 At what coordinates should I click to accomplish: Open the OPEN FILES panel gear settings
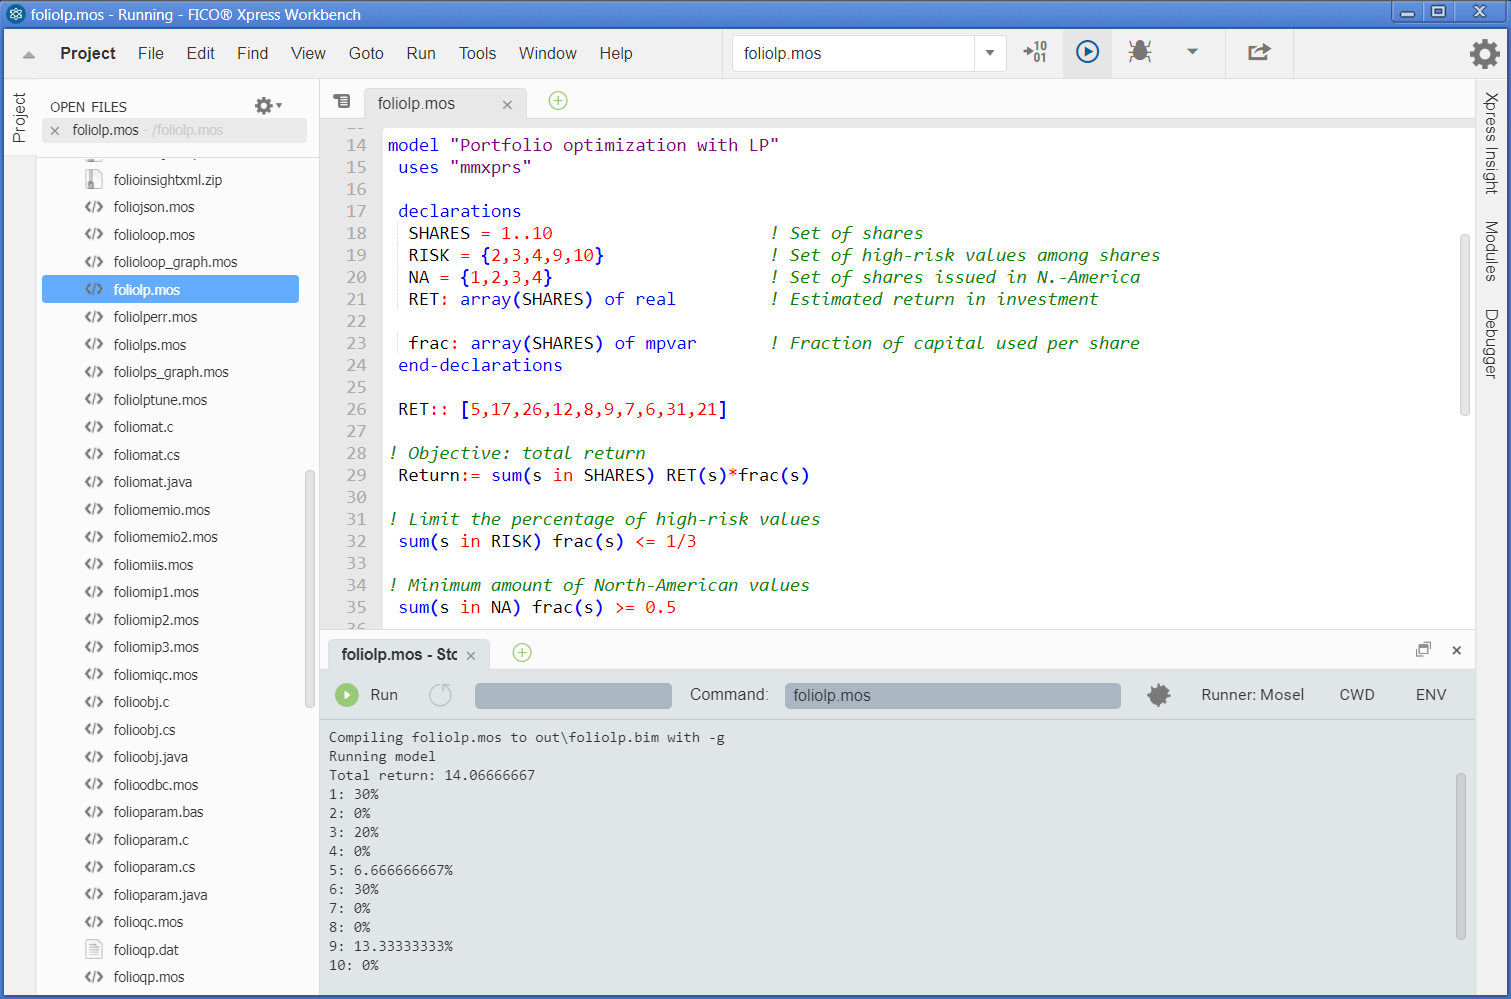[x=265, y=105]
